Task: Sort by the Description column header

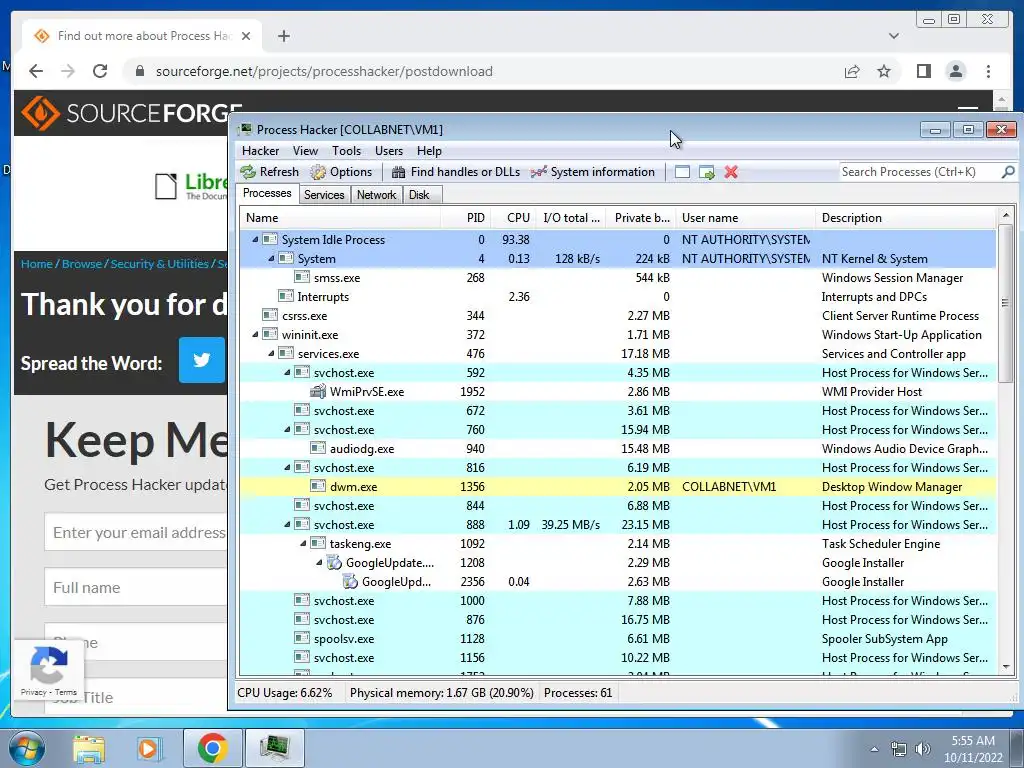Action: click(906, 217)
